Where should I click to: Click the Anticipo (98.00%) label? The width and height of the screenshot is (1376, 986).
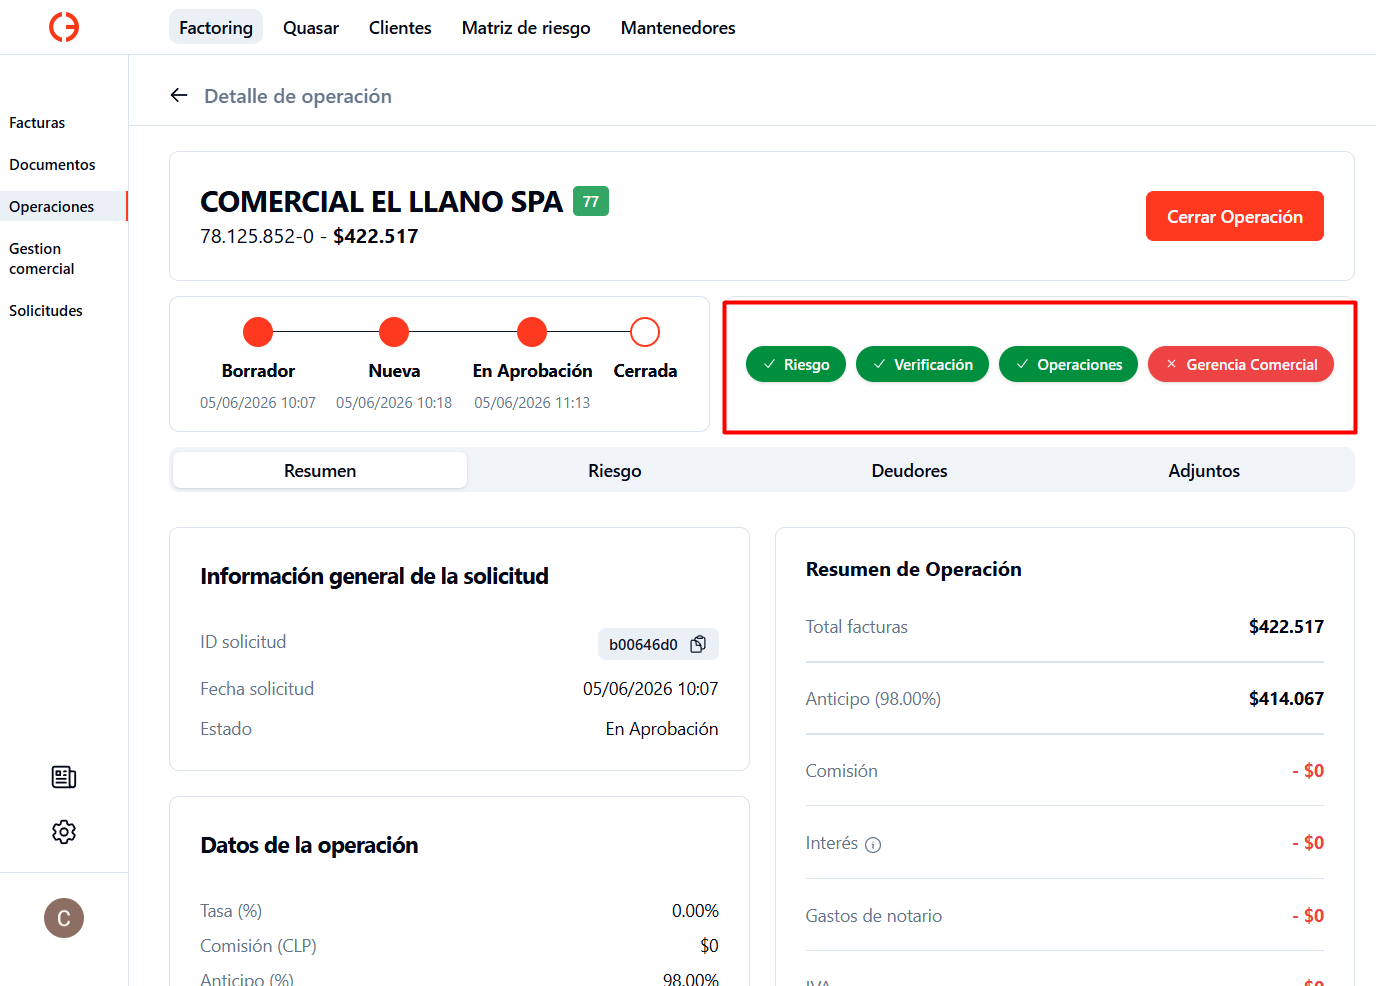[873, 699]
